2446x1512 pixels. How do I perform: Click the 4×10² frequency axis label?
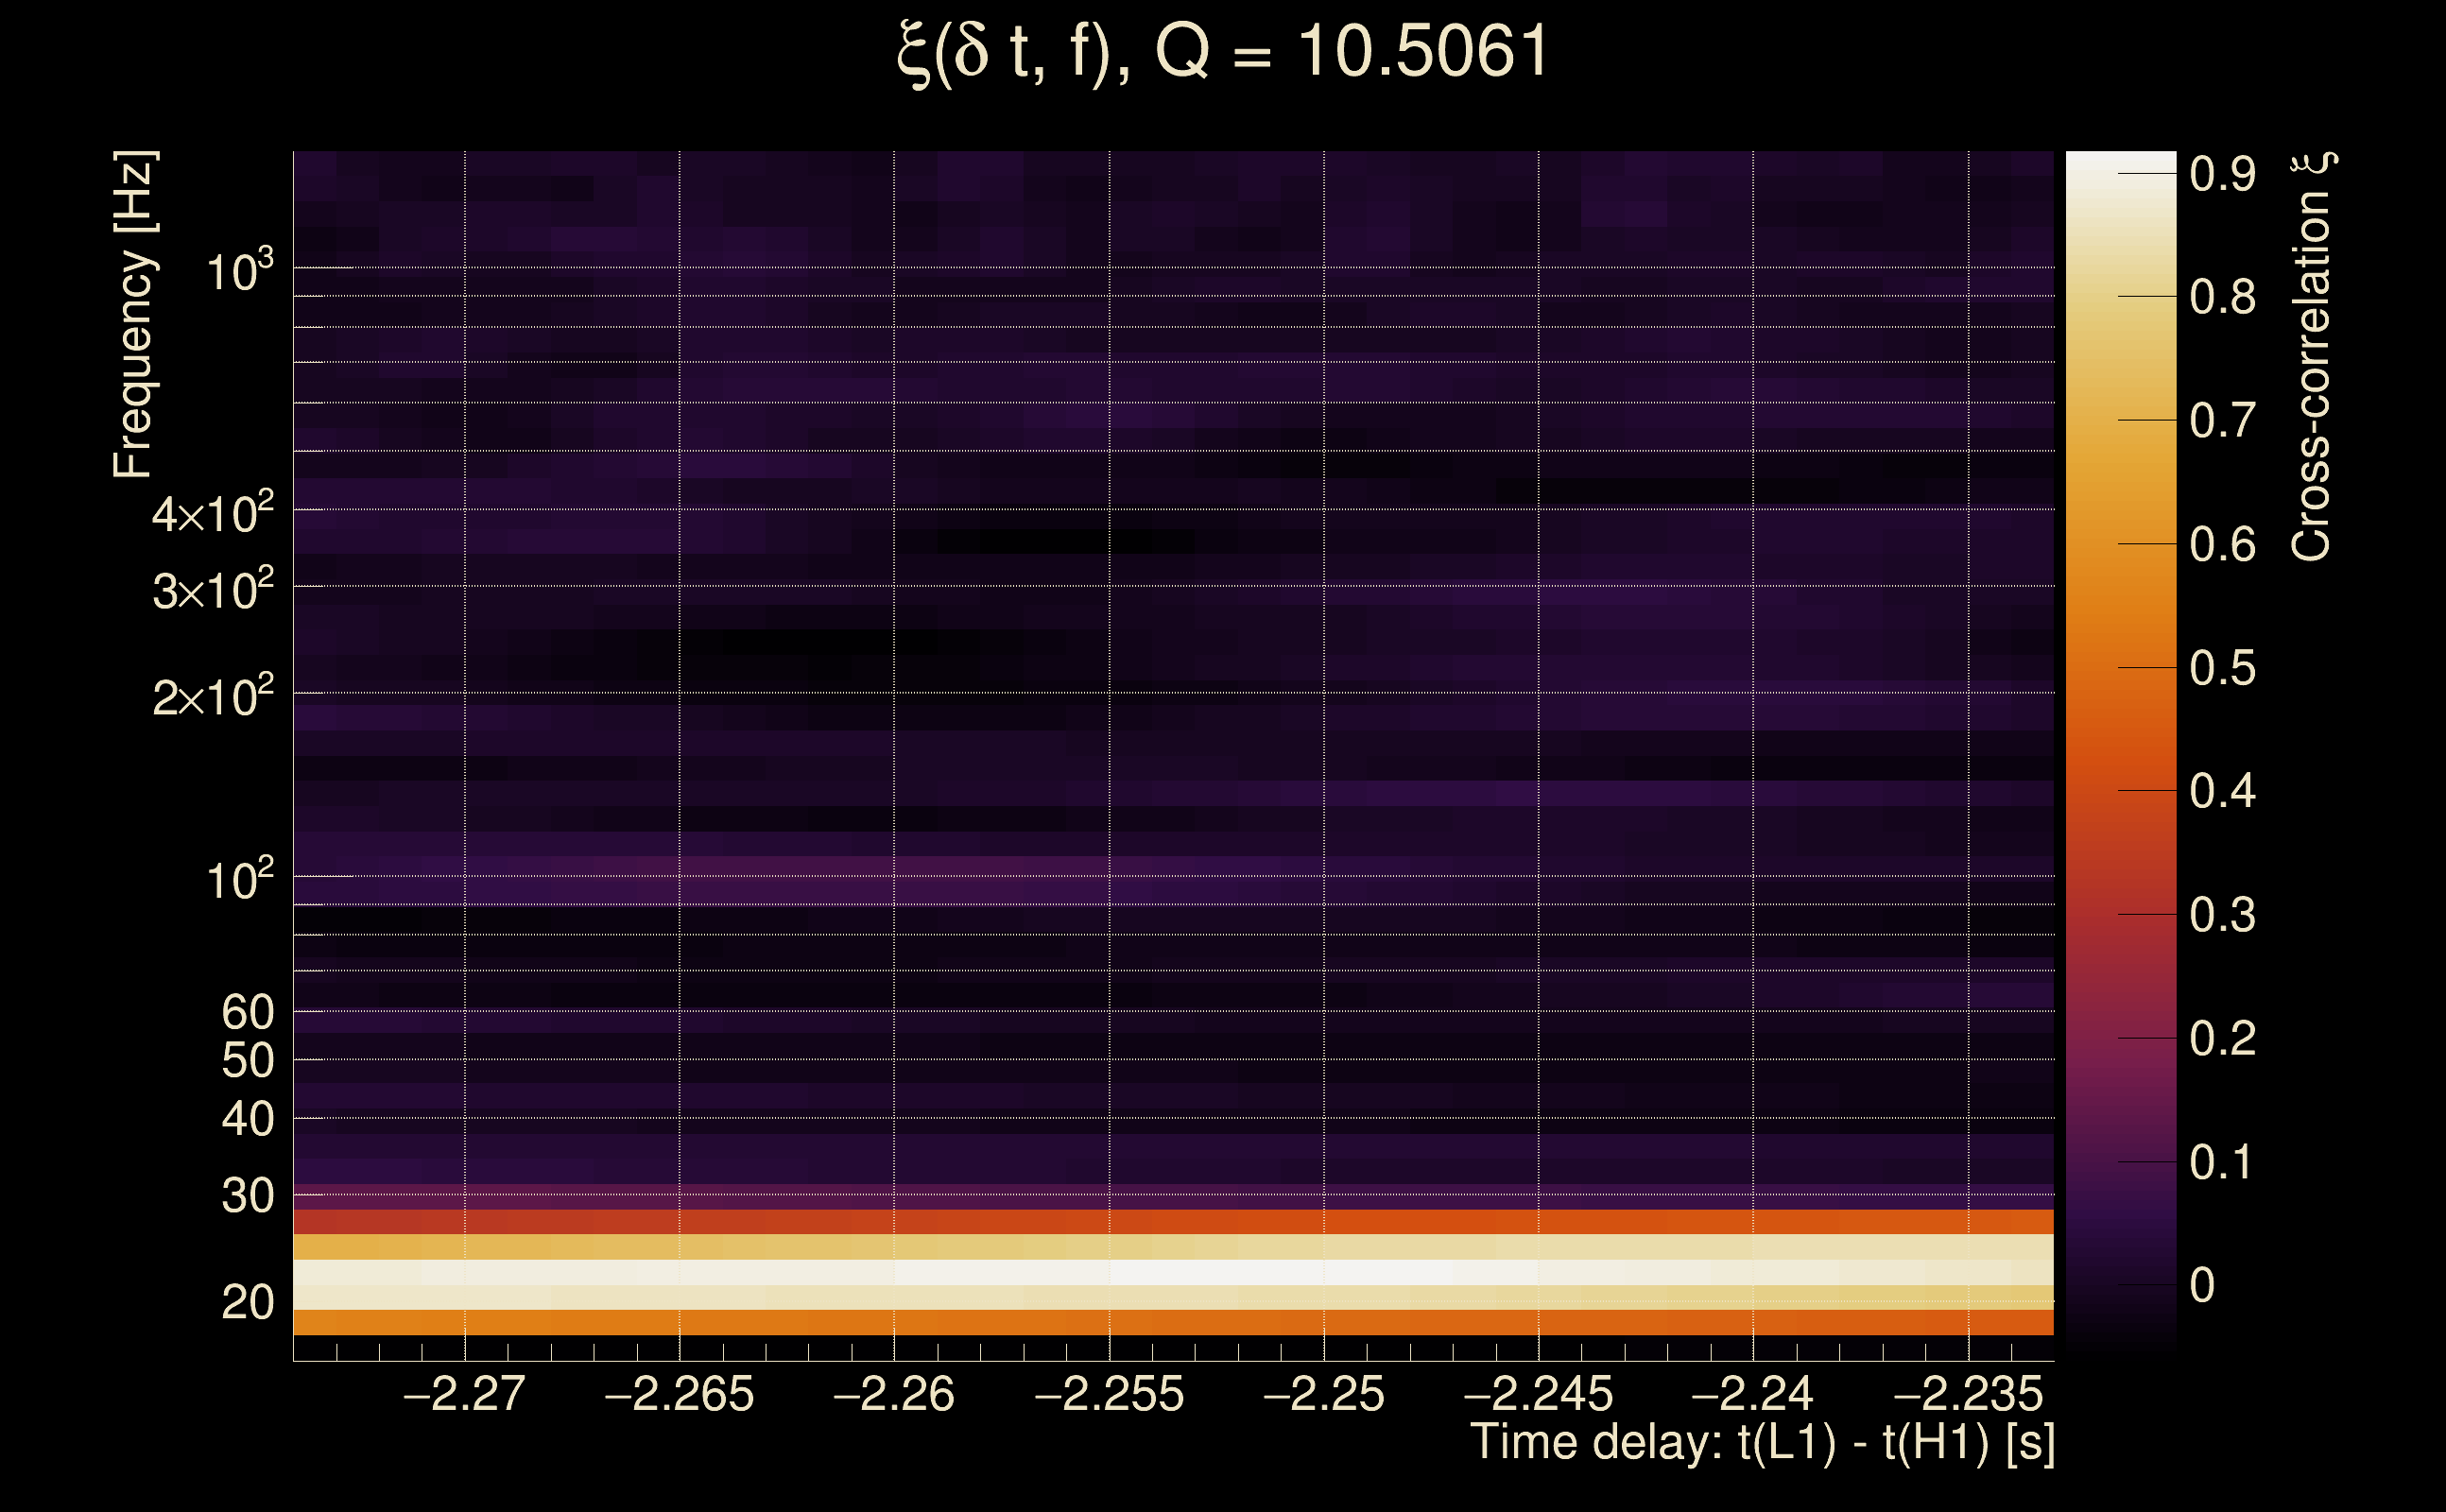[213, 514]
